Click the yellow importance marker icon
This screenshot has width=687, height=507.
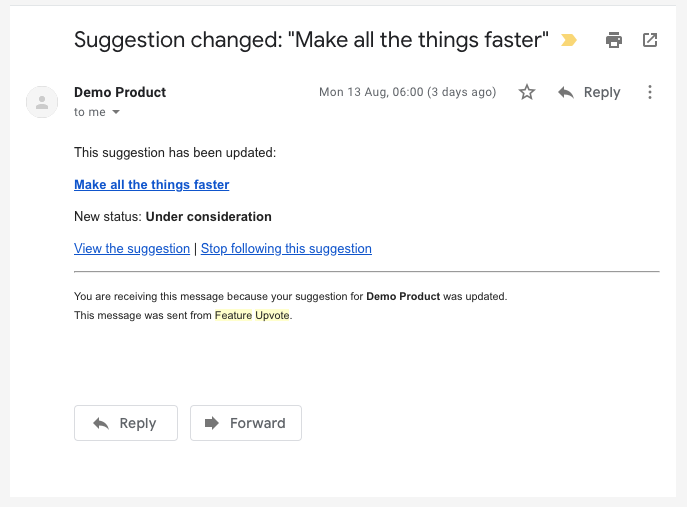569,40
